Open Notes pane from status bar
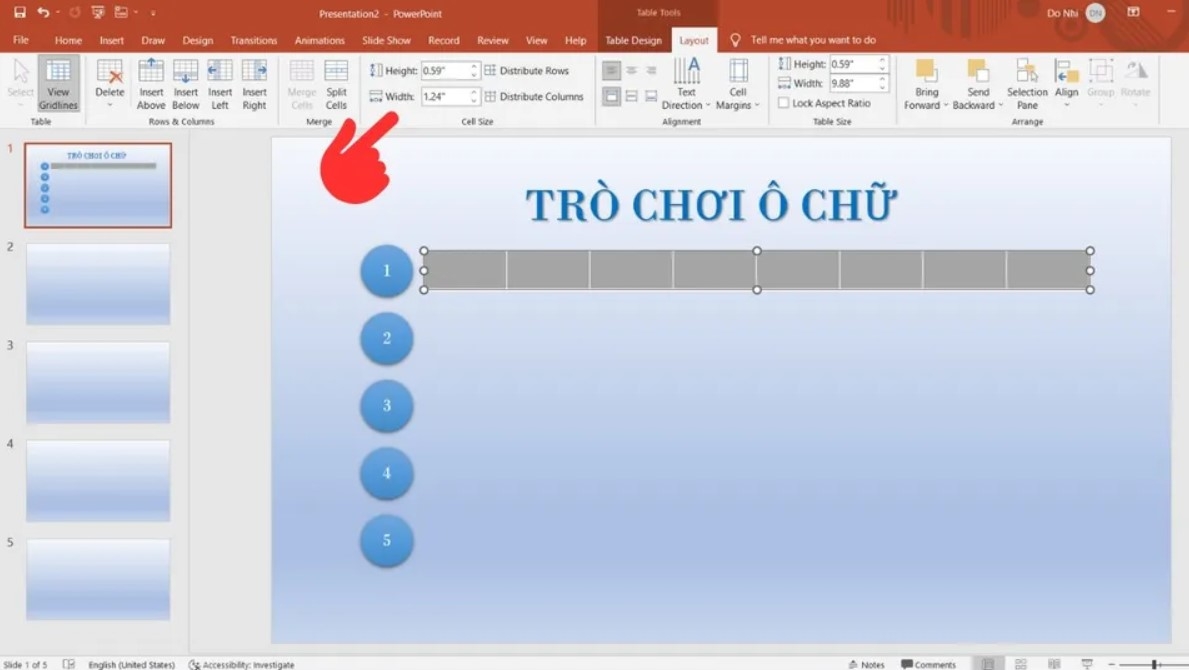Image resolution: width=1189 pixels, height=670 pixels. tap(867, 664)
